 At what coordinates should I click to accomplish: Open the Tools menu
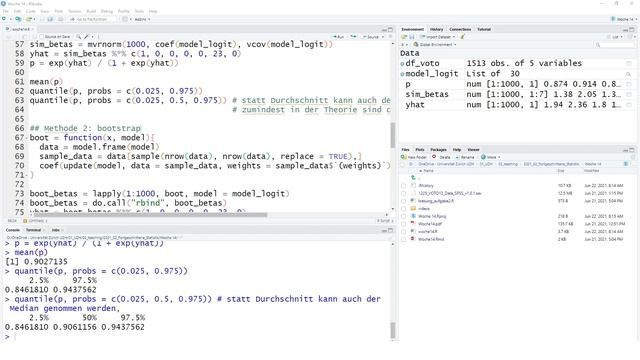point(139,11)
